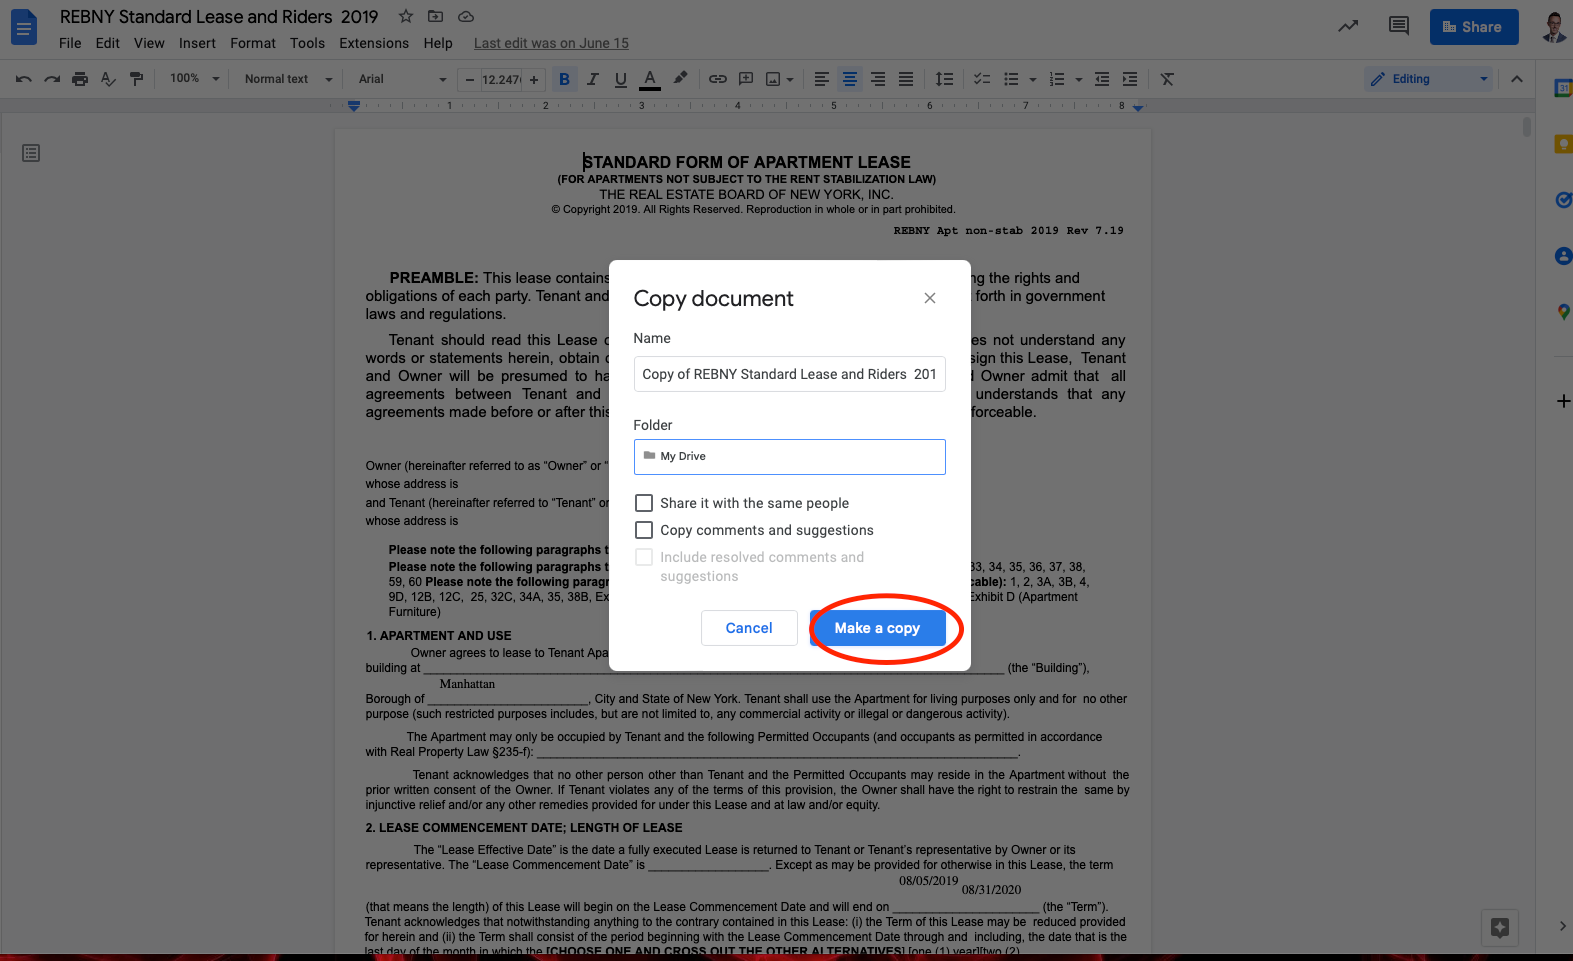Click the copy Name input field

[789, 374]
